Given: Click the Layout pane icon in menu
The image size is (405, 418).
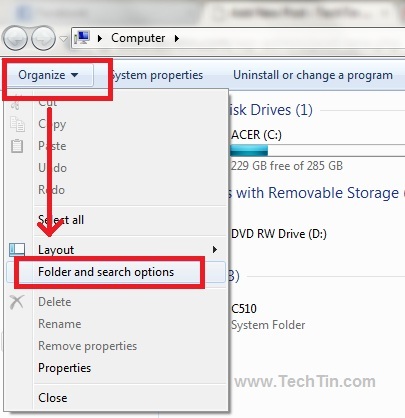Looking at the screenshot, I should (x=17, y=249).
